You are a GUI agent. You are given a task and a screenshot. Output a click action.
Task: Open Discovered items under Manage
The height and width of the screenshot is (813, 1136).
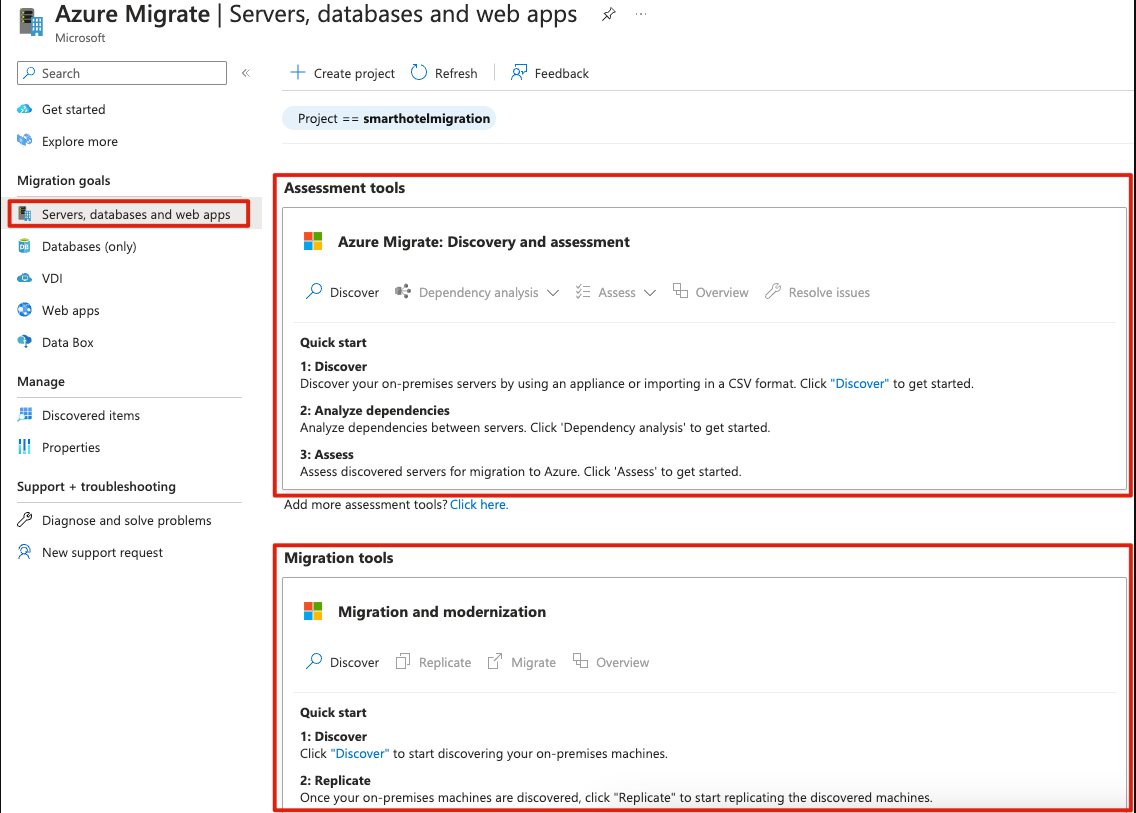pyautogui.click(x=90, y=416)
